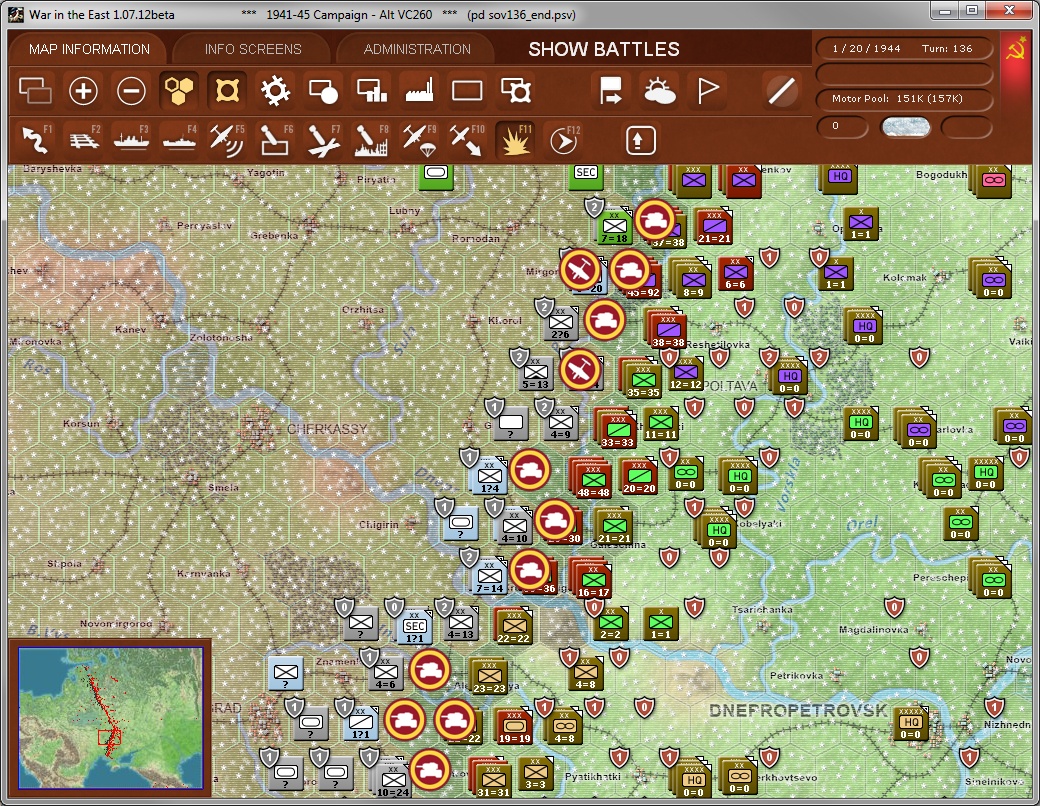This screenshot has width=1040, height=806.
Task: Toggle the victory location flags display
Action: (x=709, y=90)
